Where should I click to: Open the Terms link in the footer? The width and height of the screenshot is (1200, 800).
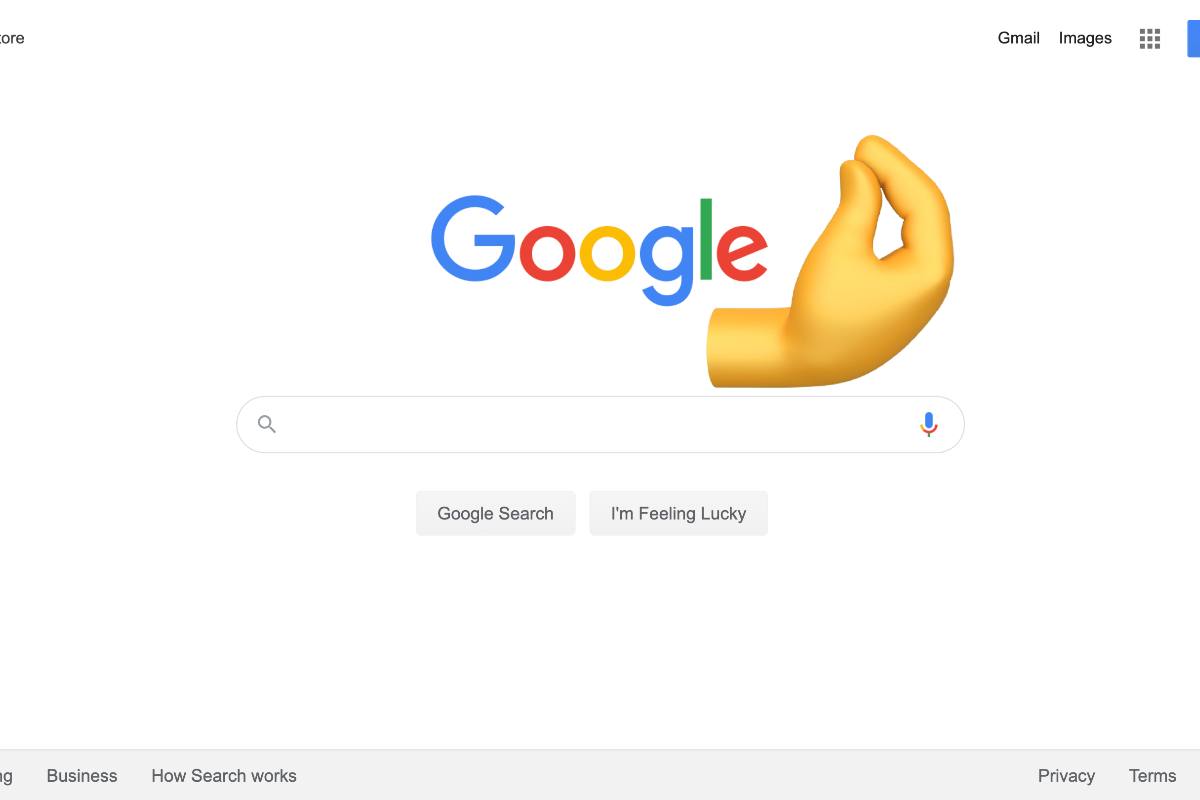pyautogui.click(x=1153, y=776)
